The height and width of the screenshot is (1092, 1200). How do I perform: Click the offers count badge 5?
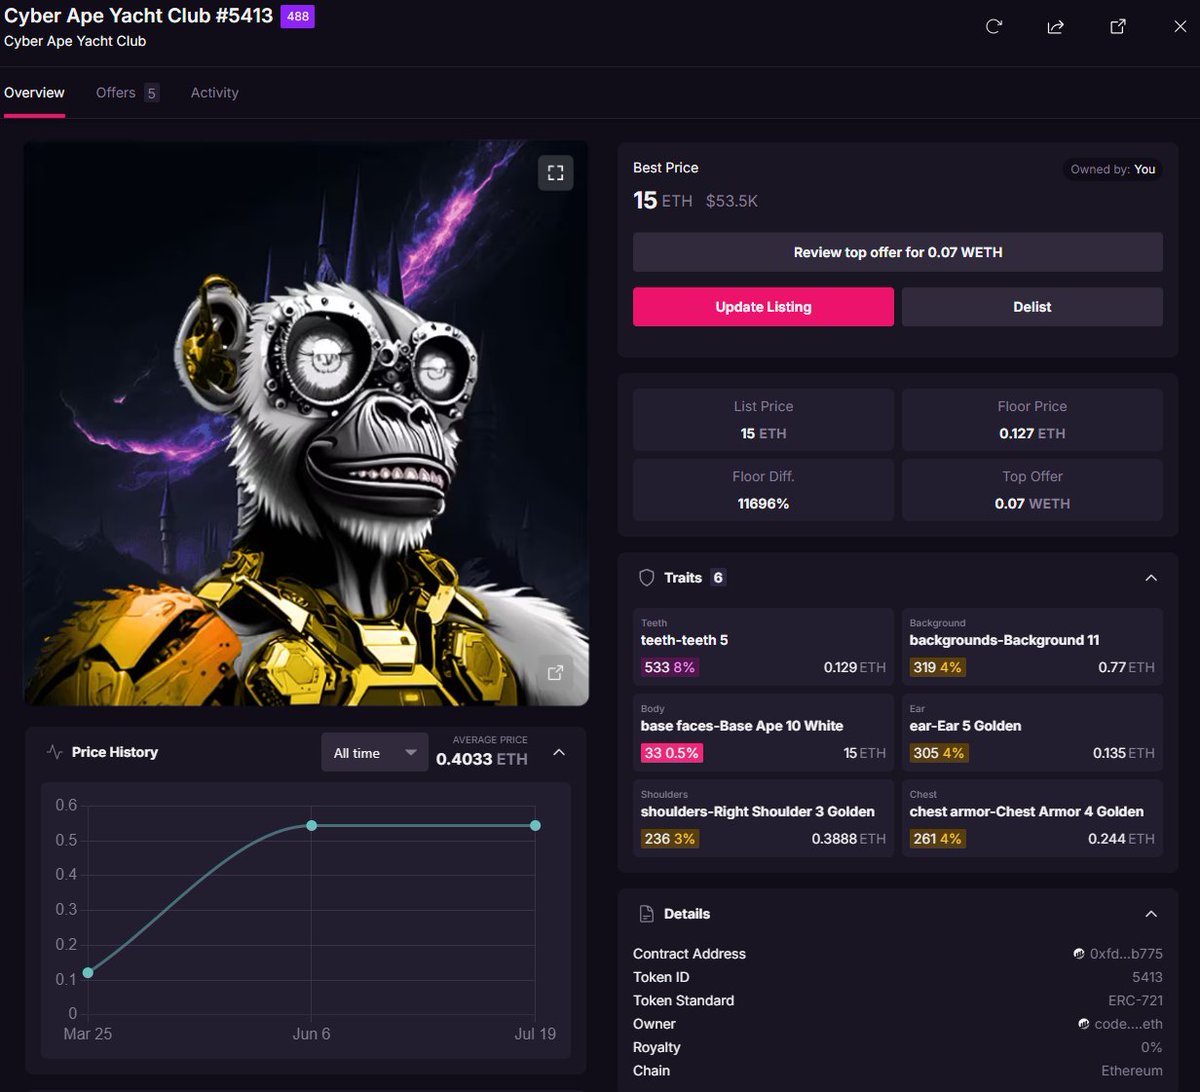pos(151,93)
